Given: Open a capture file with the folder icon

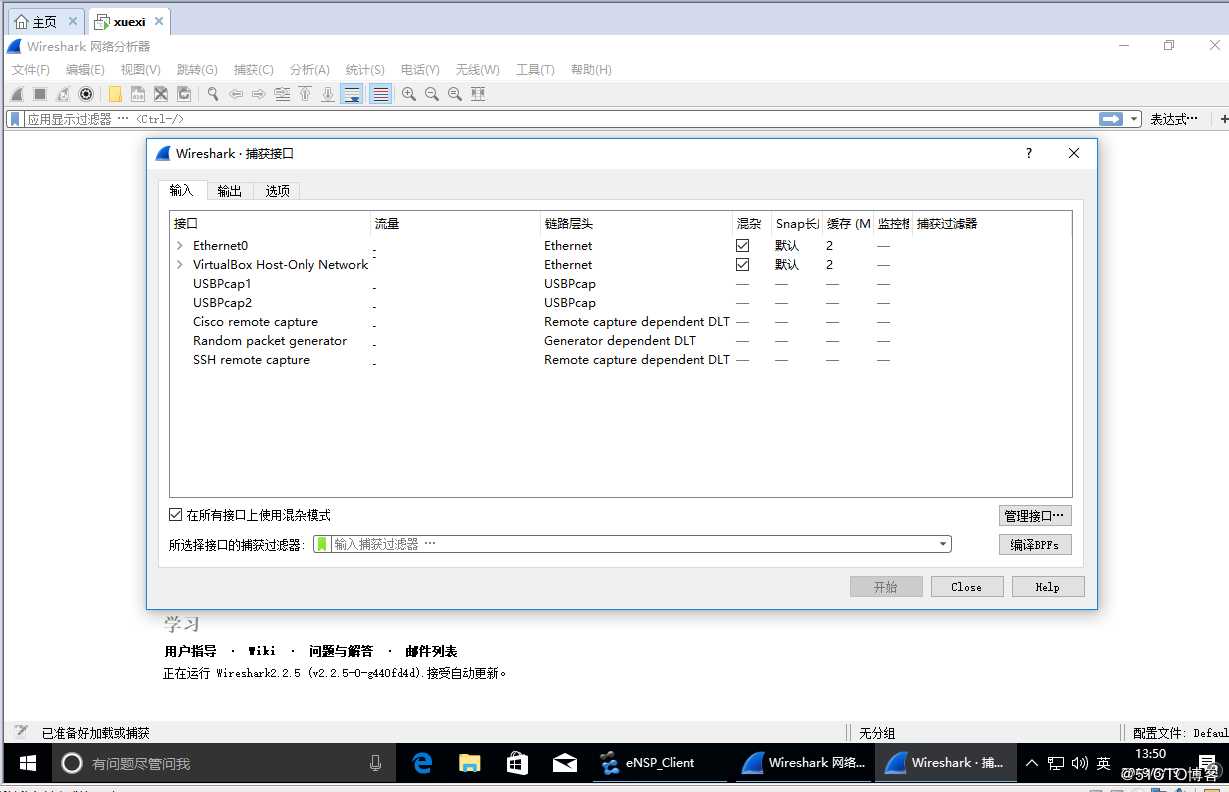Looking at the screenshot, I should 115,94.
